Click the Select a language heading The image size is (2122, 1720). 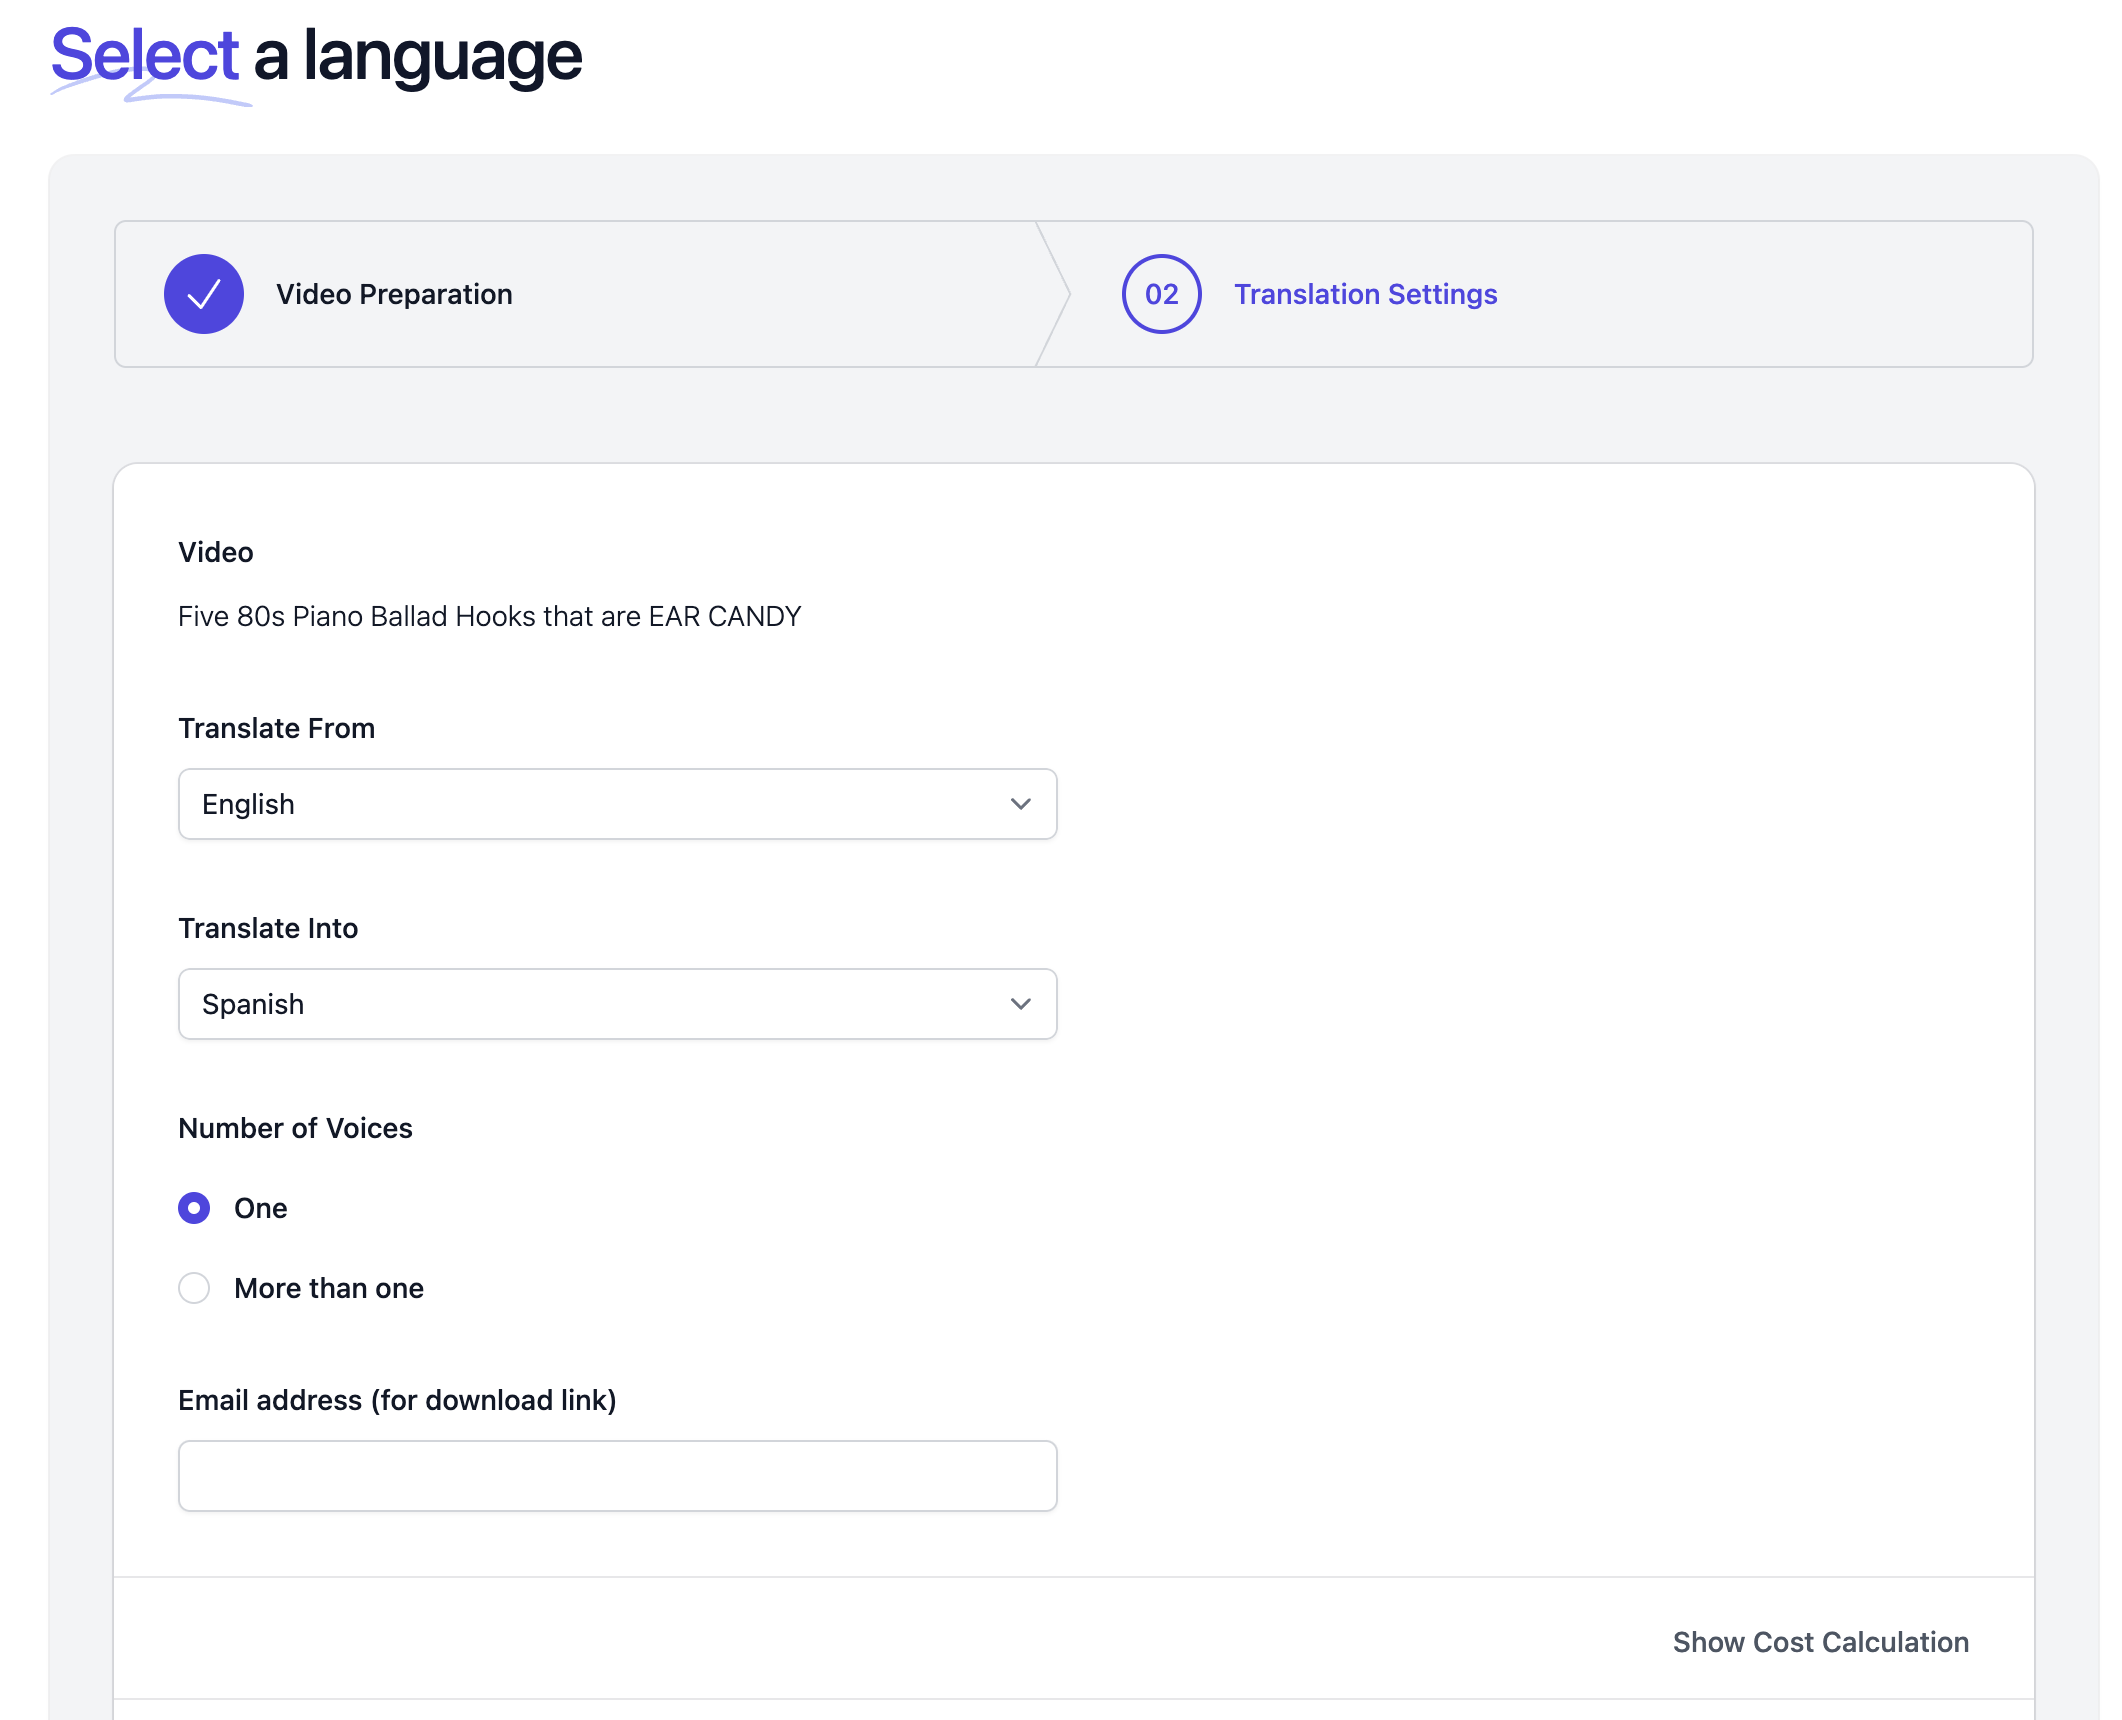tap(316, 56)
